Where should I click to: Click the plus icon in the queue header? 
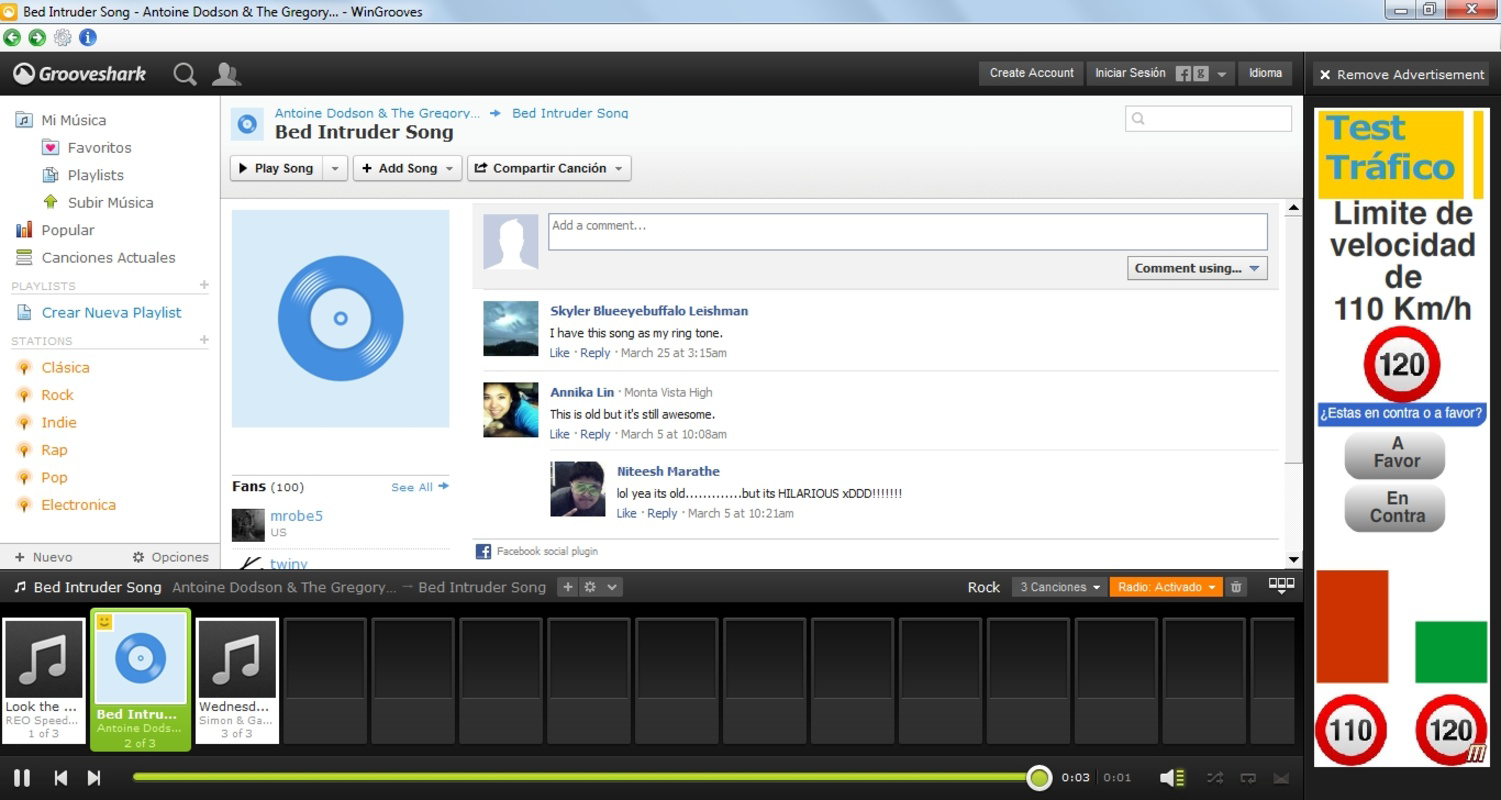pos(568,587)
